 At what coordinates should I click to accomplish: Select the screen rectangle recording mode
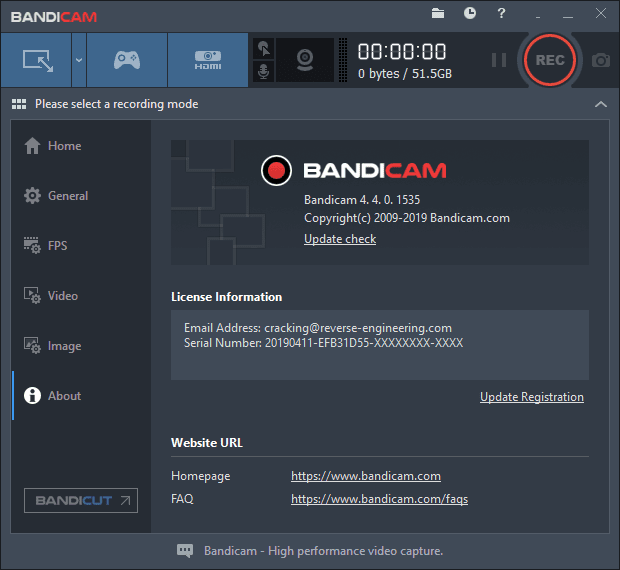(x=36, y=60)
